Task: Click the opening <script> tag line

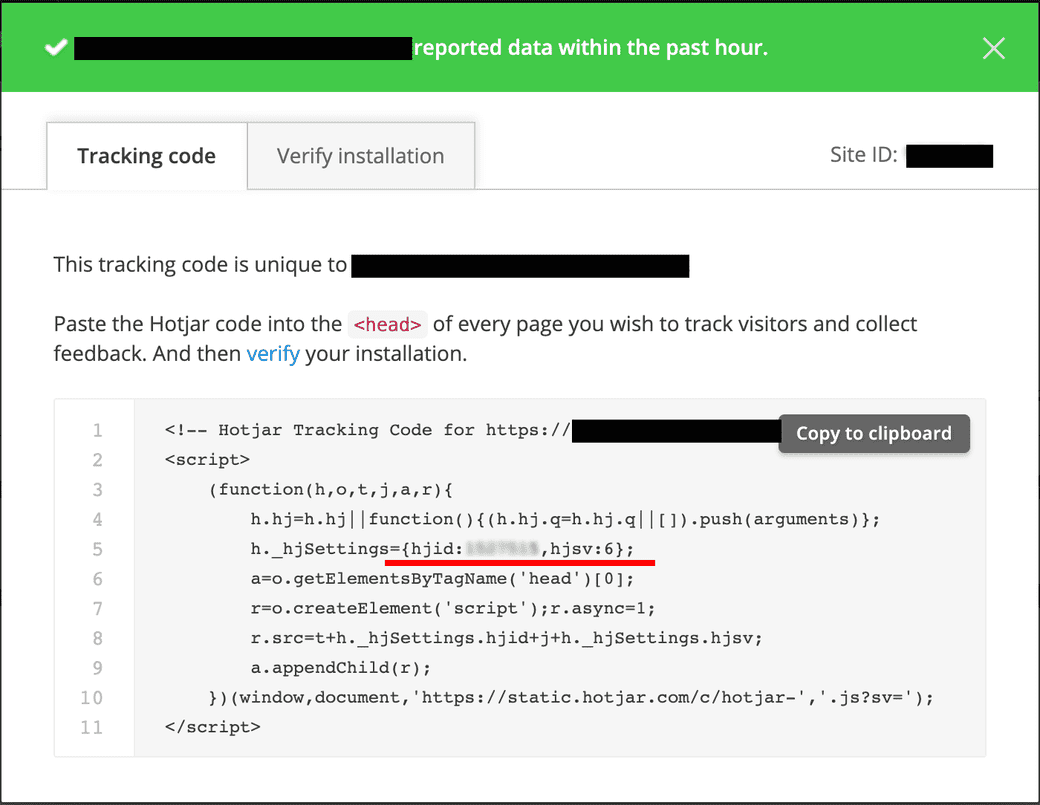Action: 208,460
